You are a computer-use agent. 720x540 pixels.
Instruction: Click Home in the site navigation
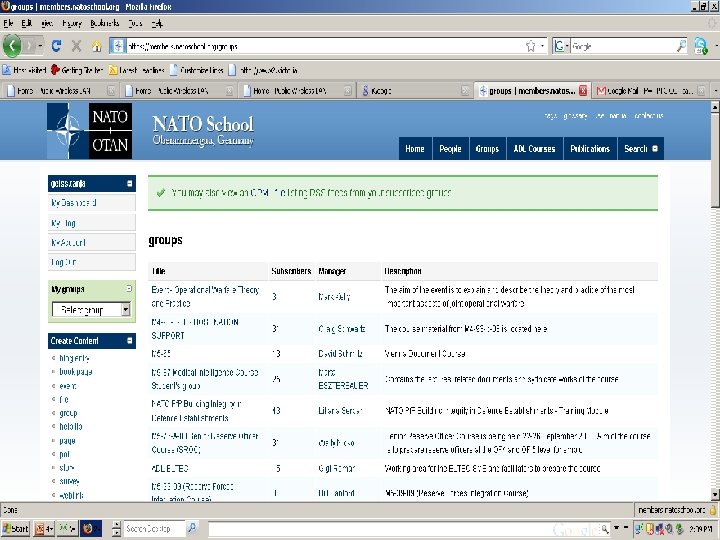pyautogui.click(x=415, y=148)
